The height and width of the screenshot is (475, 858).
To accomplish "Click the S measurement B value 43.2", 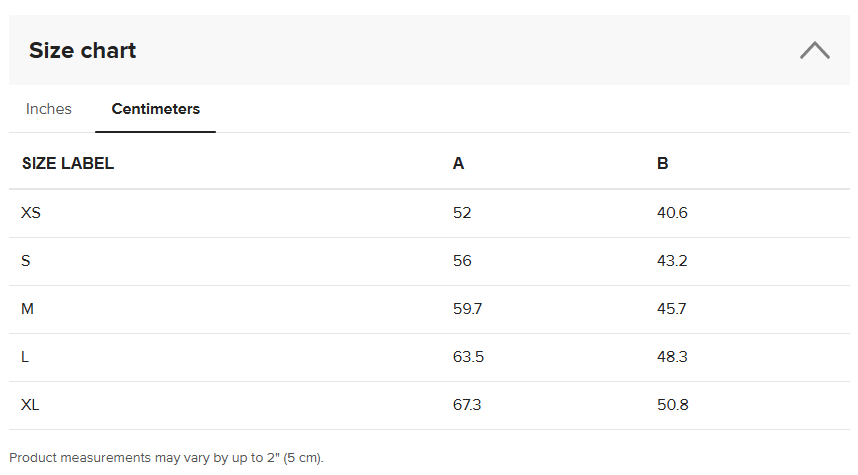I will [x=672, y=261].
